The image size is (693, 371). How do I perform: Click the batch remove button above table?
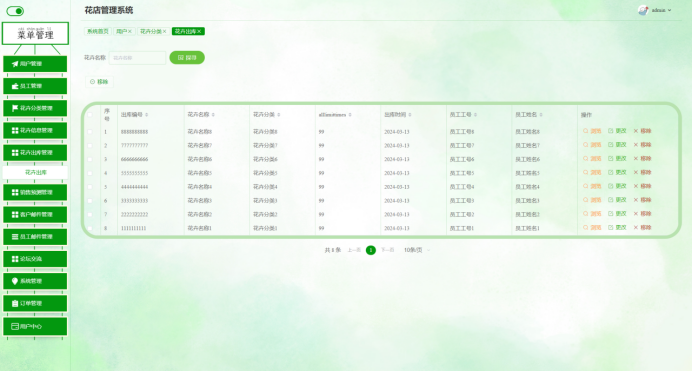point(99,82)
